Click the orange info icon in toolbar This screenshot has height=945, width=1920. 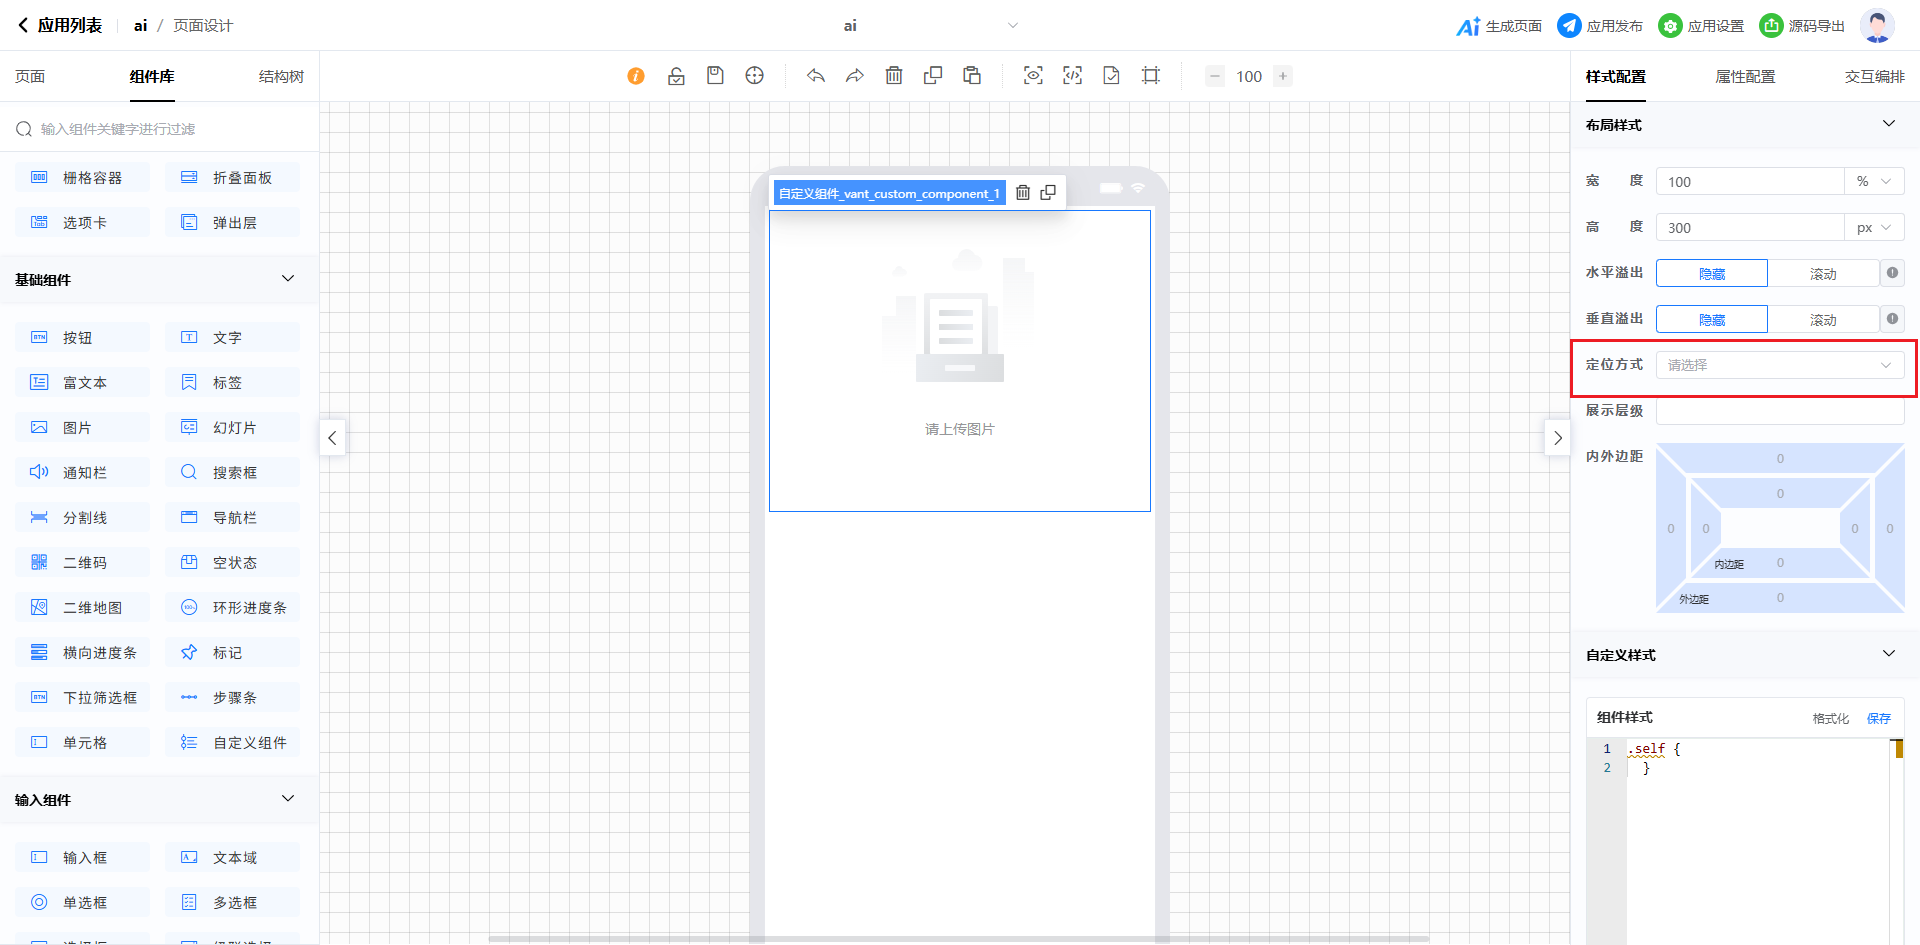(636, 76)
